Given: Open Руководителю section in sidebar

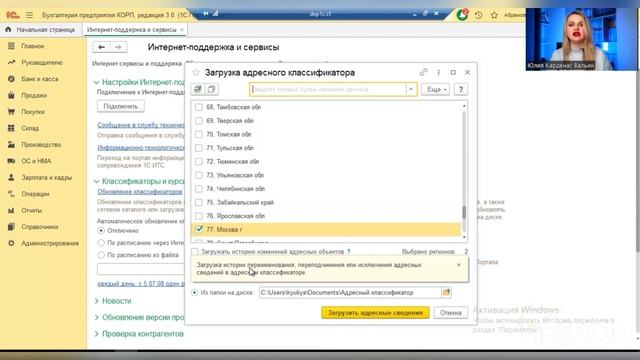Looking at the screenshot, I should [x=42, y=62].
